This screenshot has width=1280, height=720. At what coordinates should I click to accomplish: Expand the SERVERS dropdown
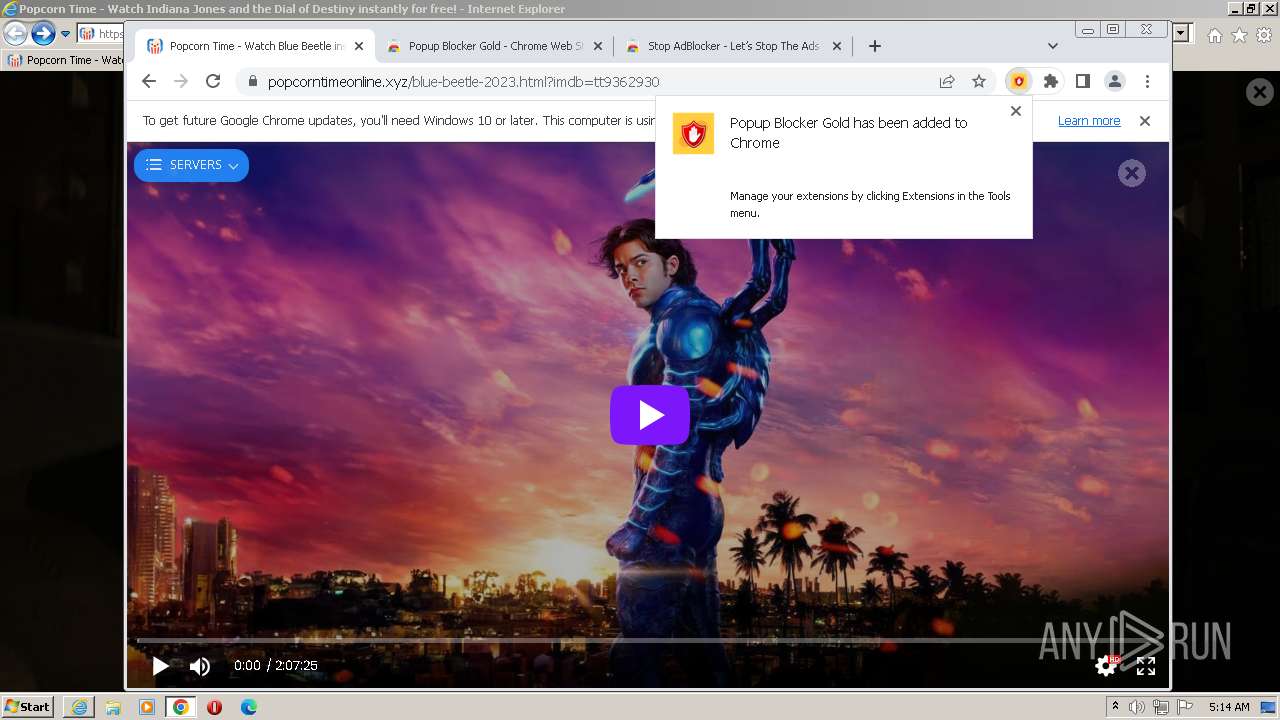pos(191,165)
